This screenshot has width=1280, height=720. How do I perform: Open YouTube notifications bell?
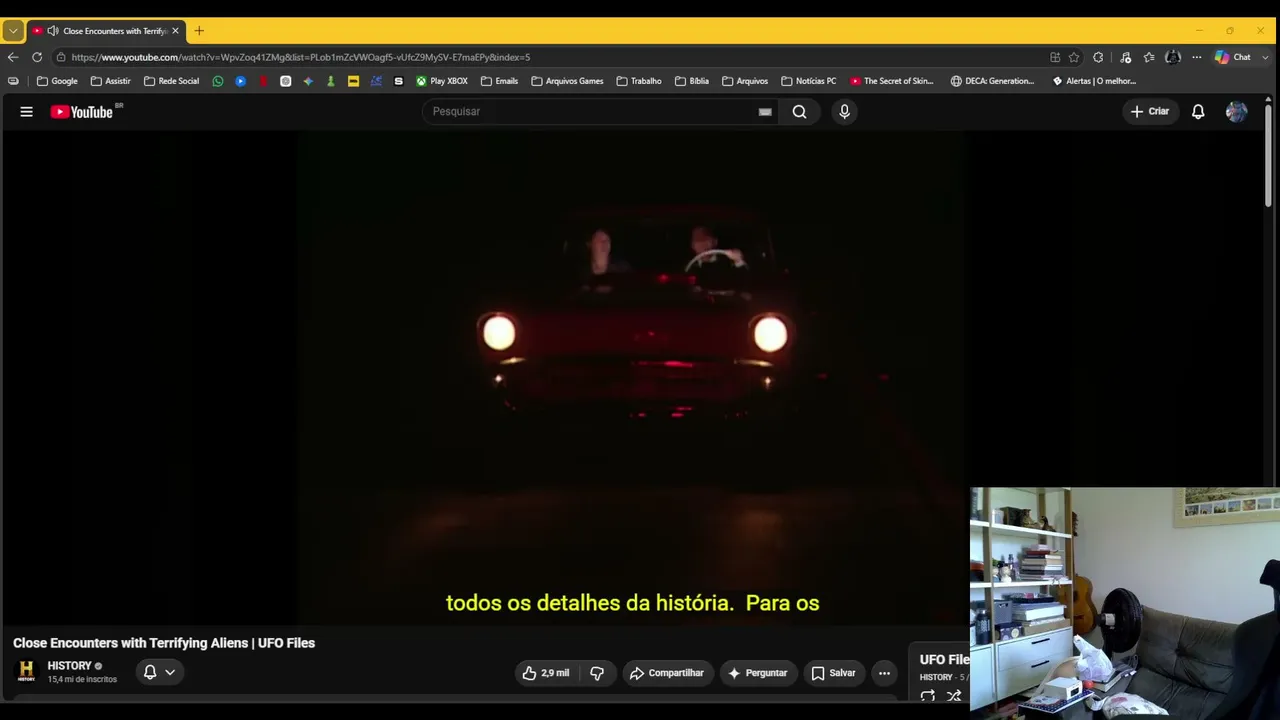click(x=1198, y=112)
